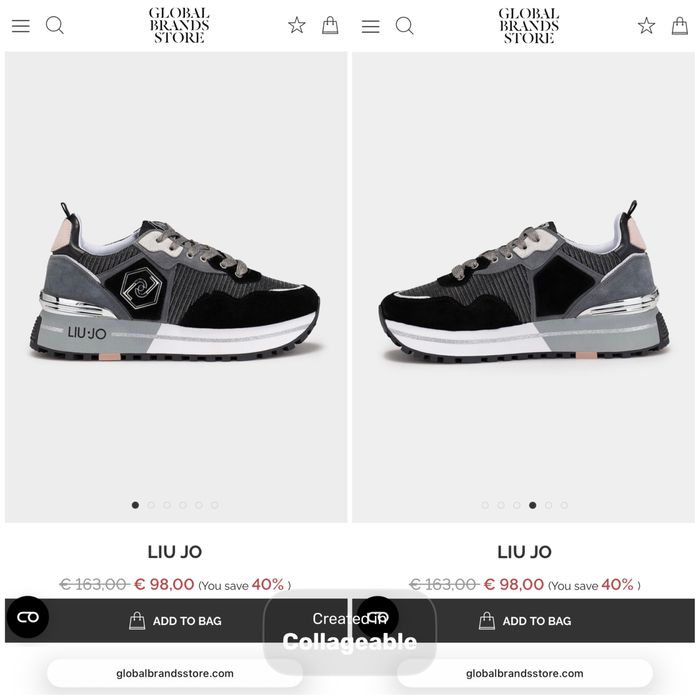Tap Global Brands Store logo on left

pyautogui.click(x=179, y=25)
